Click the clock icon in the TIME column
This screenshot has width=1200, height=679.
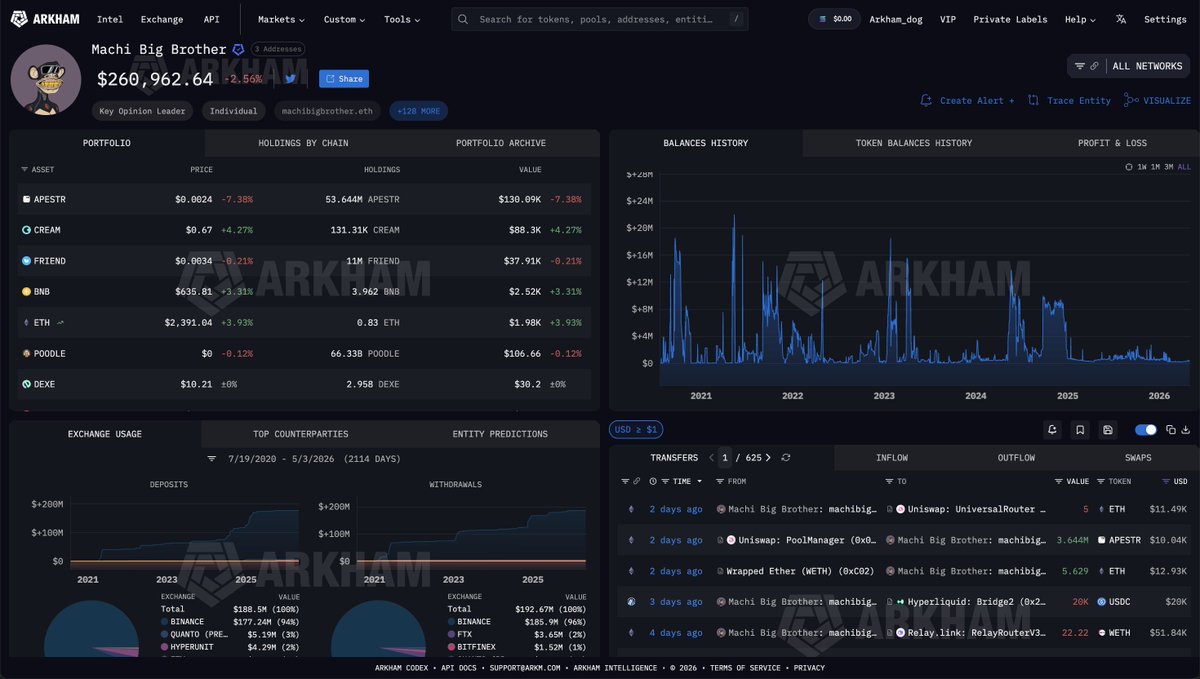click(x=652, y=481)
